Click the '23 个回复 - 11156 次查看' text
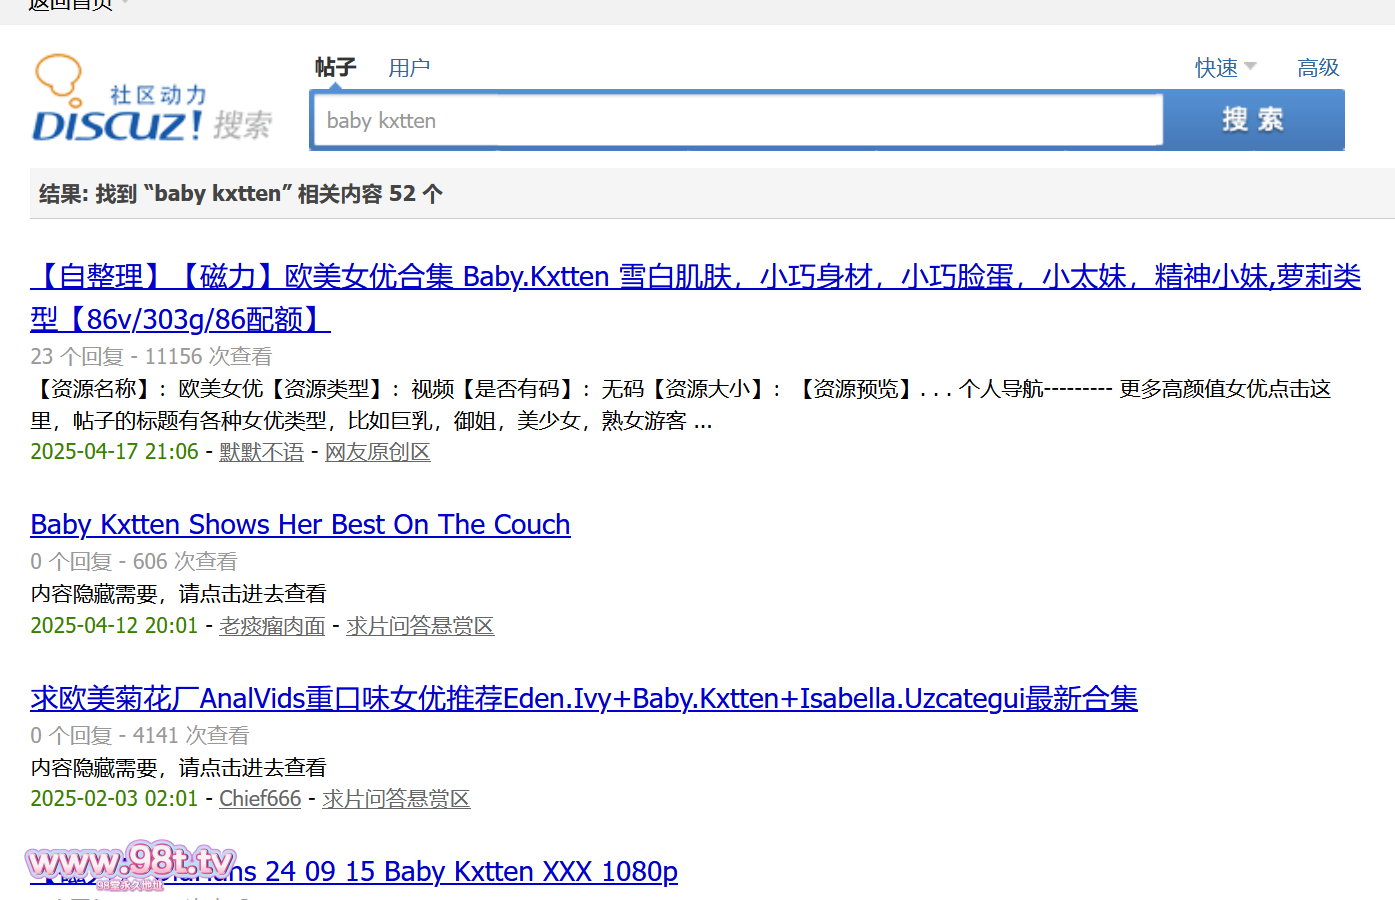The width and height of the screenshot is (1395, 900). tap(151, 357)
